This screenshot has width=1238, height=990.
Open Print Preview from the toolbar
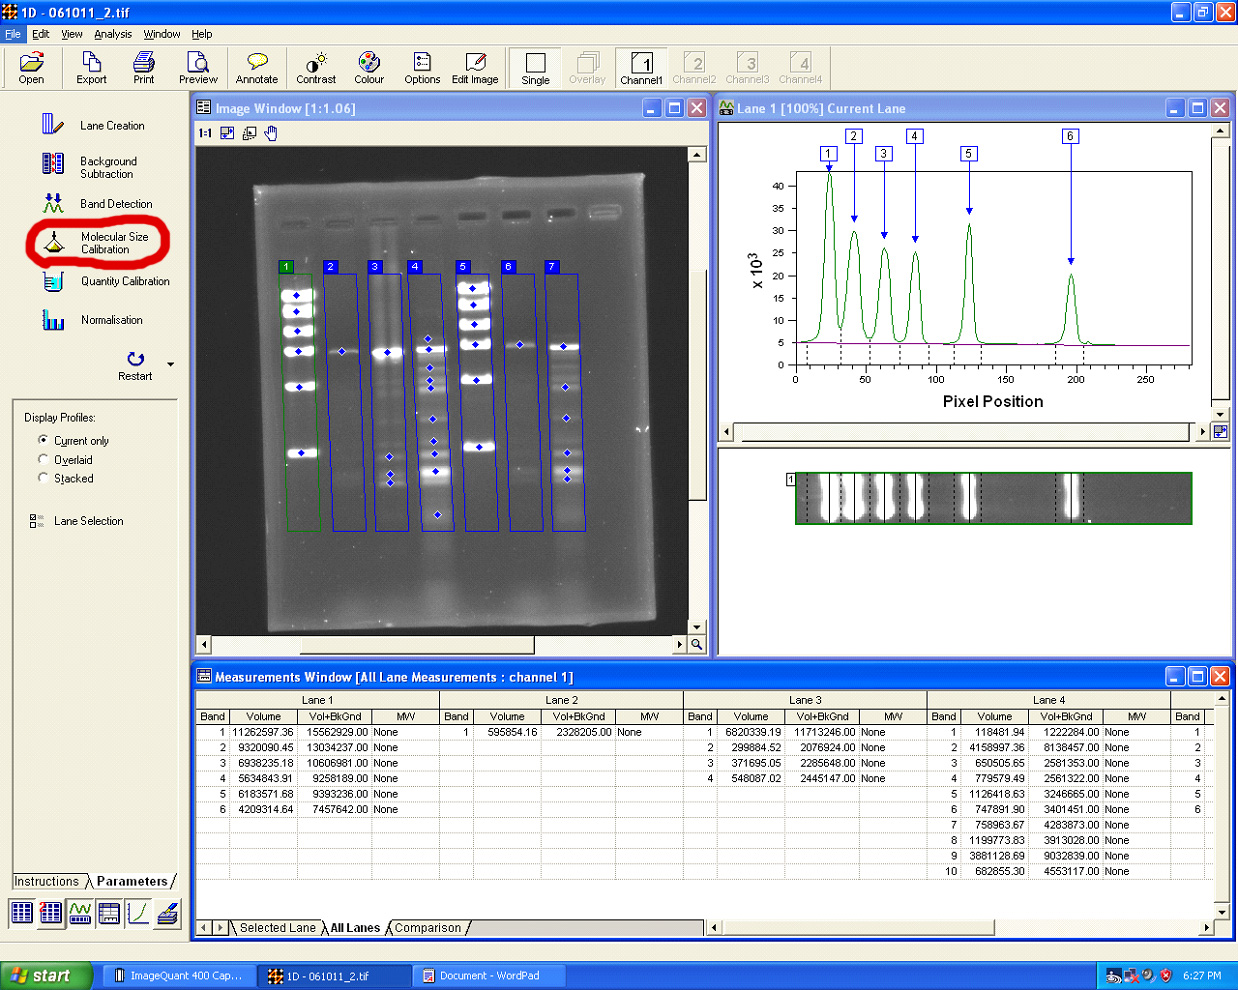[x=198, y=68]
